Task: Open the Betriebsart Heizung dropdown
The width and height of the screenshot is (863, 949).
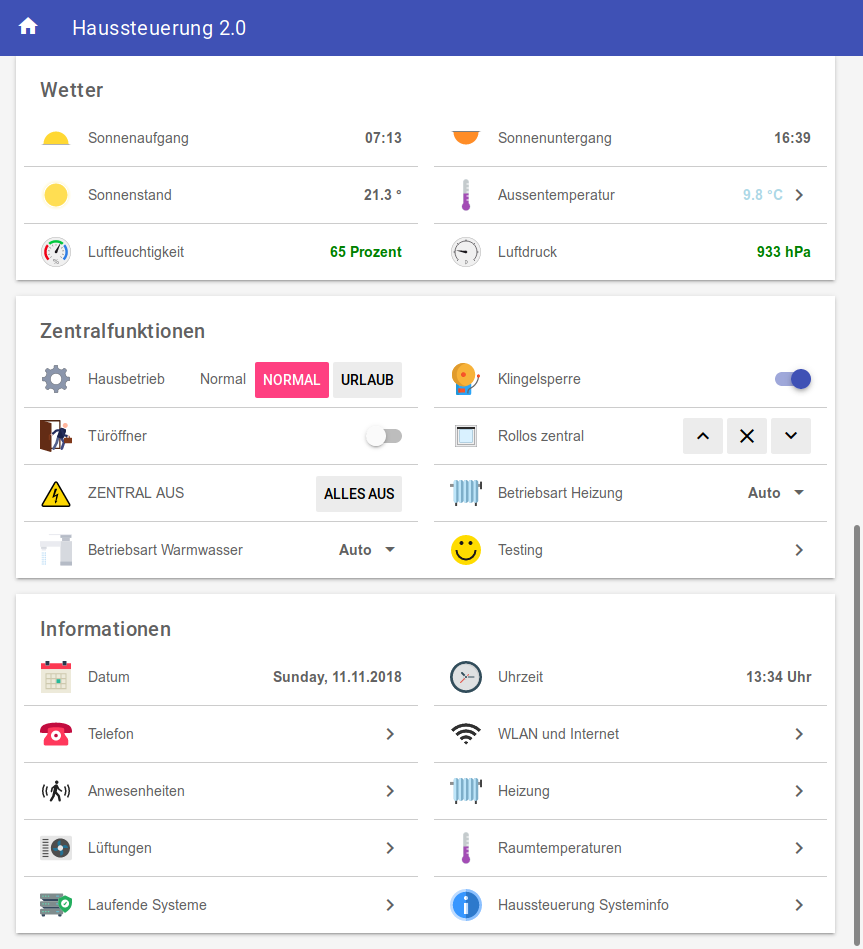Action: (776, 493)
